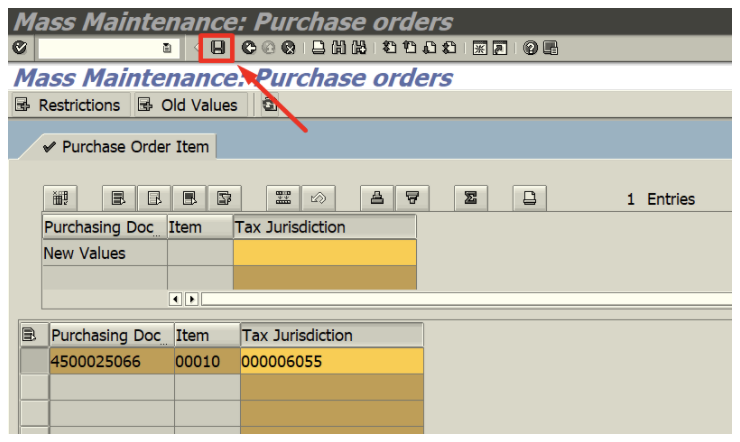Viewport: 740px width, 442px height.
Task: Click the Old Values button
Action: pos(189,105)
